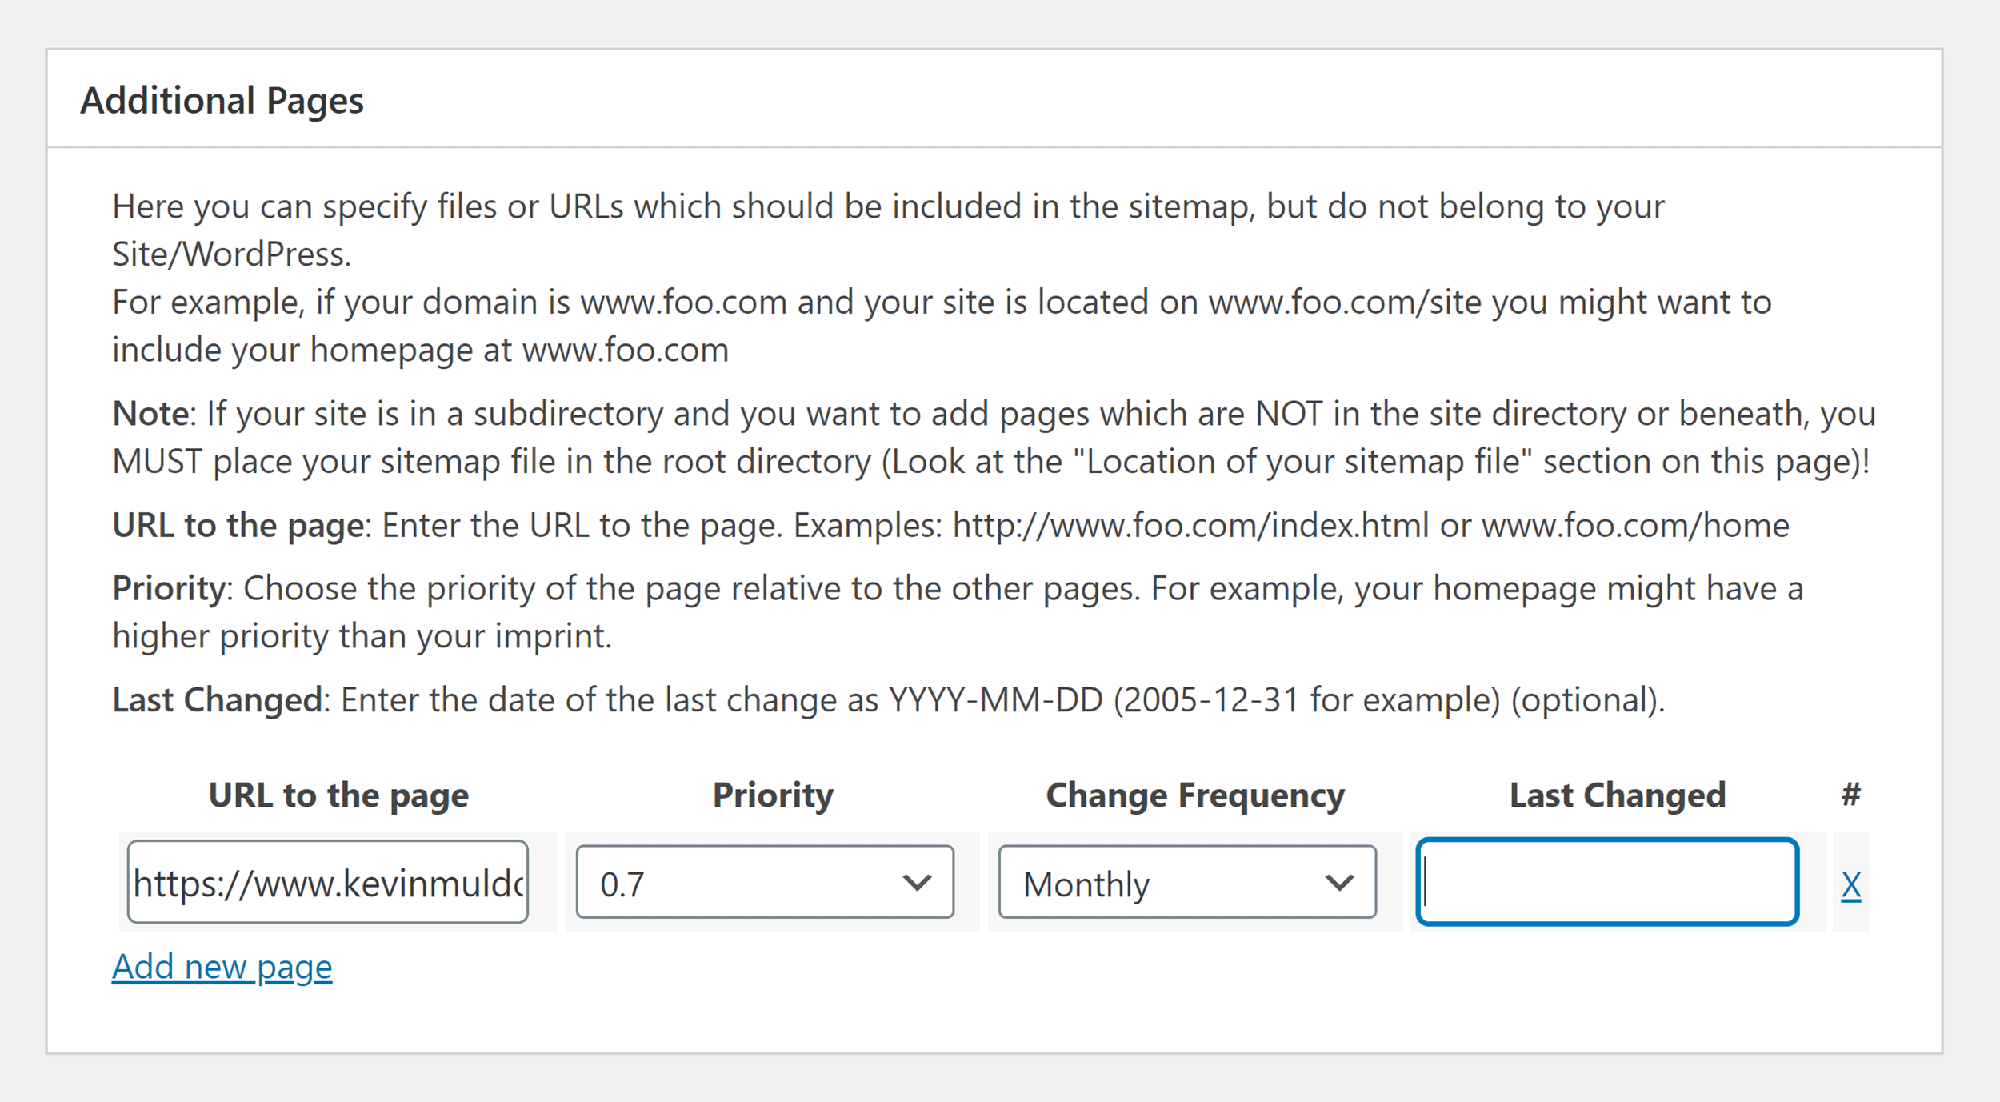This screenshot has height=1102, width=2000.
Task: Click the example http://www.foo.com/index.html text
Action: point(1190,525)
